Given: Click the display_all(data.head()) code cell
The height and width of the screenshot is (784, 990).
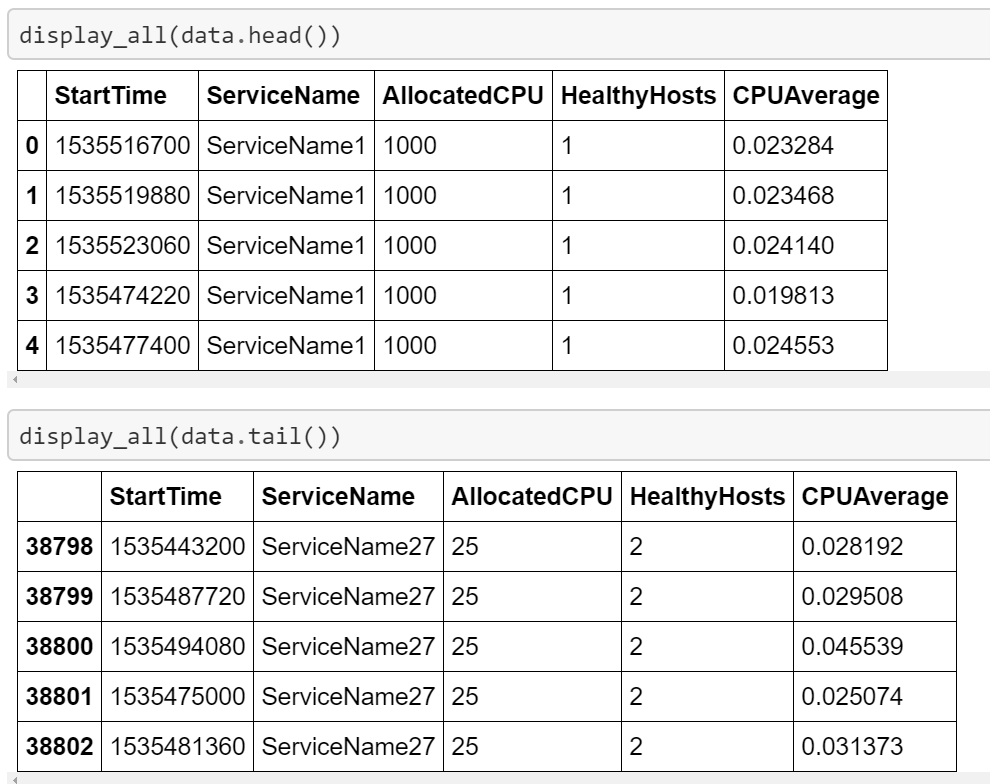Looking at the screenshot, I should click(x=500, y=33).
